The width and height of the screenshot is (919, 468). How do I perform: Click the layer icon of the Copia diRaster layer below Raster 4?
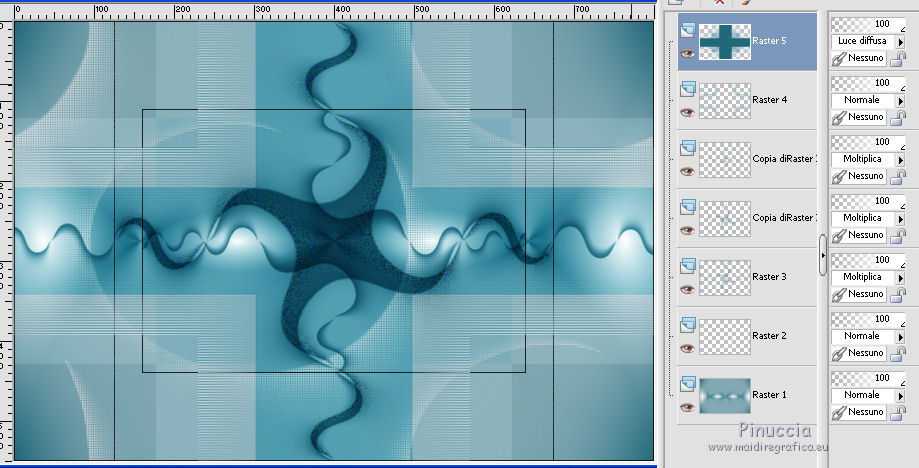pyautogui.click(x=687, y=148)
